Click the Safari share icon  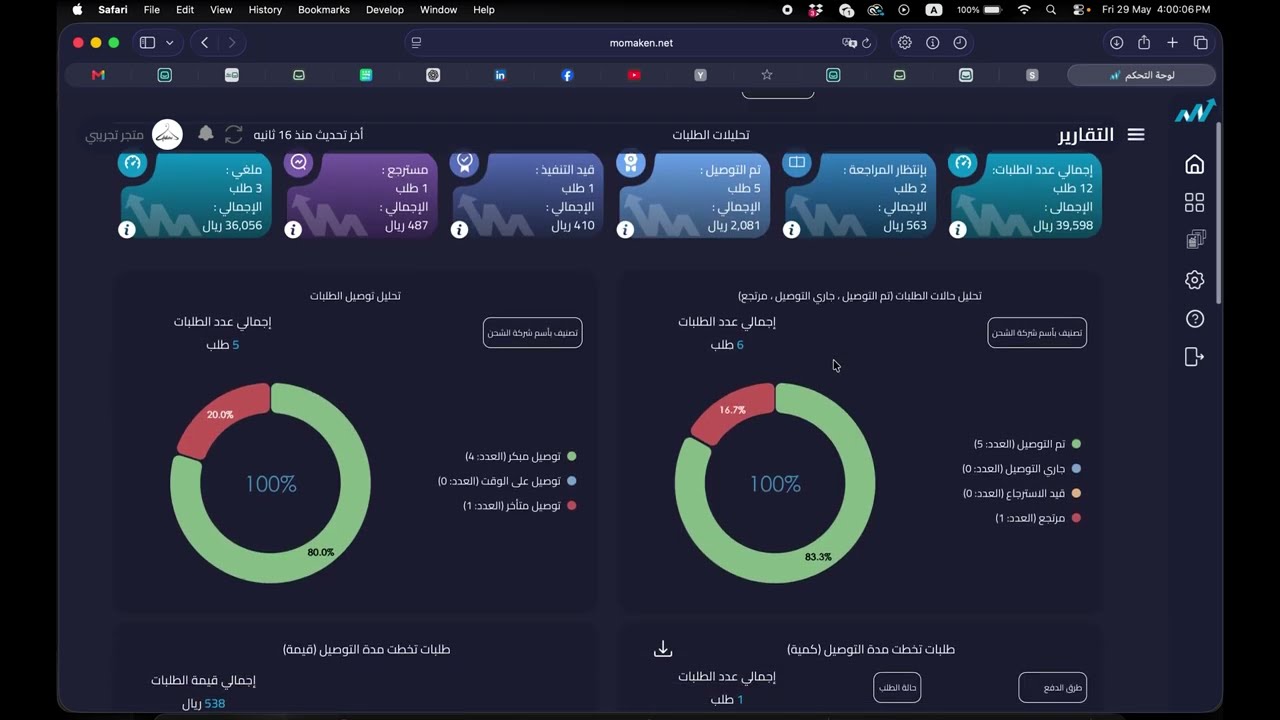tap(1144, 42)
